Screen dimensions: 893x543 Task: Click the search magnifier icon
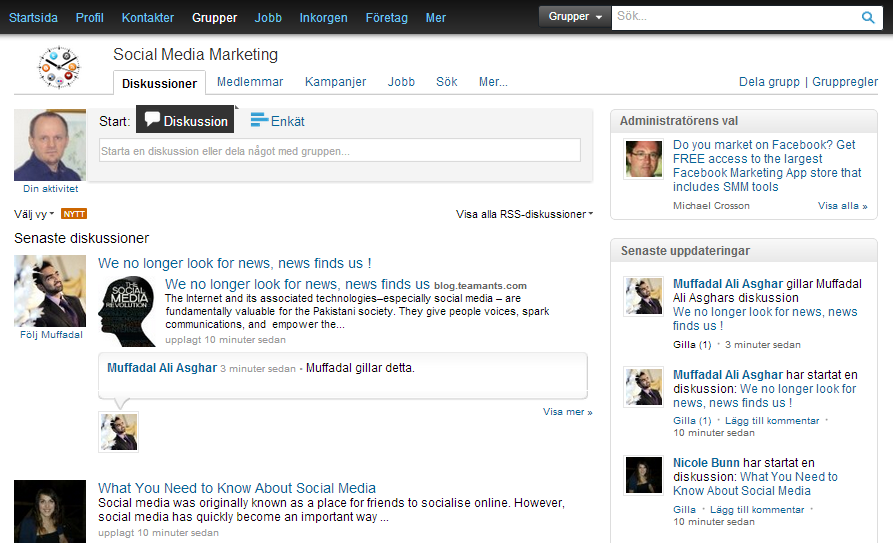(867, 18)
